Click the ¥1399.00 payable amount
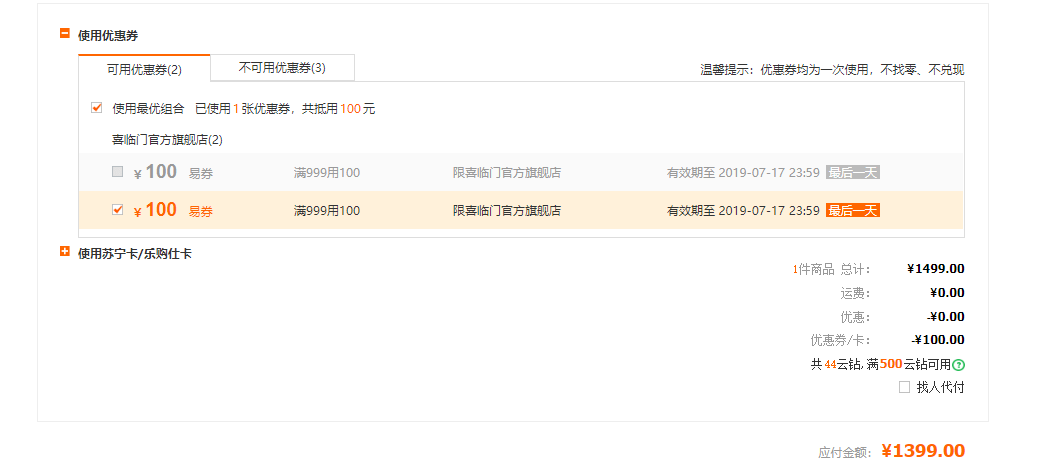This screenshot has width=1055, height=462. point(923,451)
